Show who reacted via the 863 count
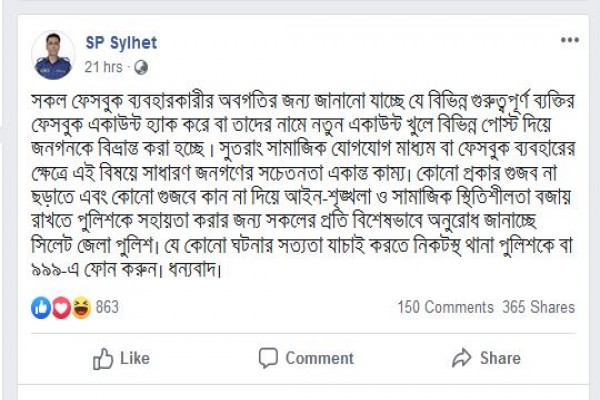The width and height of the screenshot is (600, 400). [107, 307]
